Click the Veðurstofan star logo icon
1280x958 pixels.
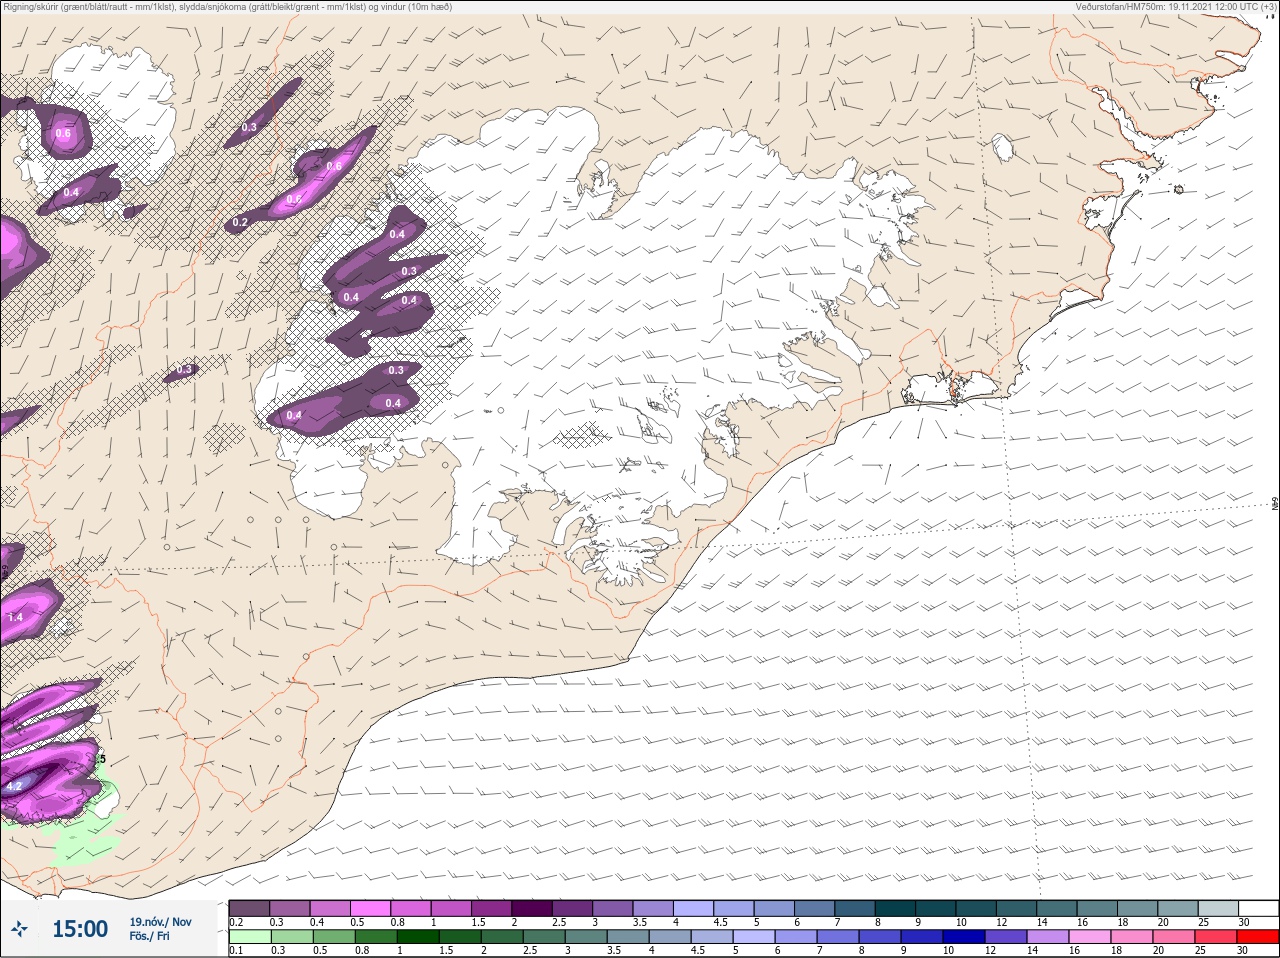19,929
